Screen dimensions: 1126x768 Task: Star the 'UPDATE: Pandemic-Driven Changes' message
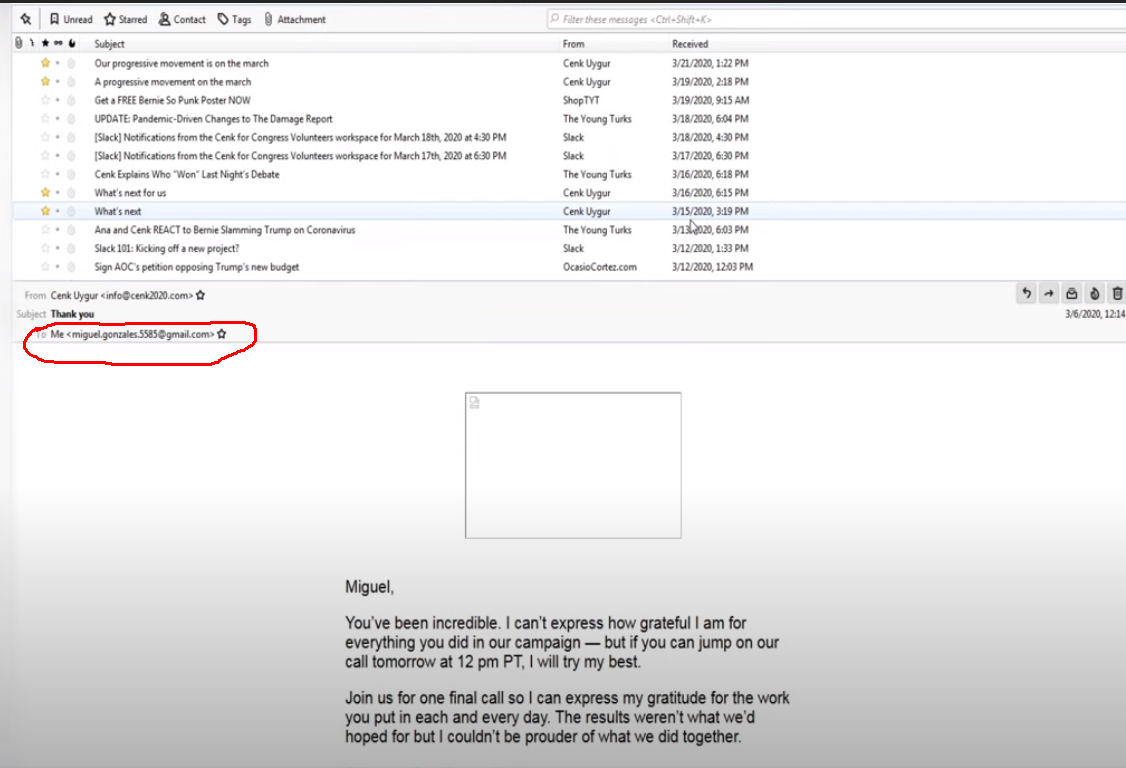coord(45,119)
